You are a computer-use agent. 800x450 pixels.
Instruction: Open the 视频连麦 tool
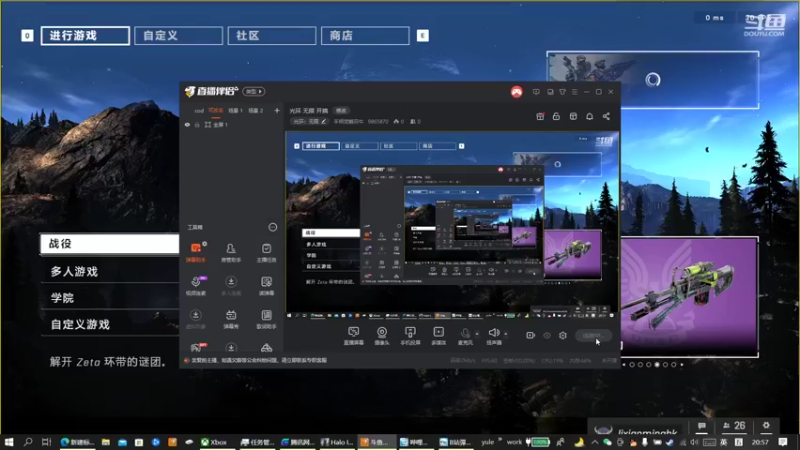(195, 286)
